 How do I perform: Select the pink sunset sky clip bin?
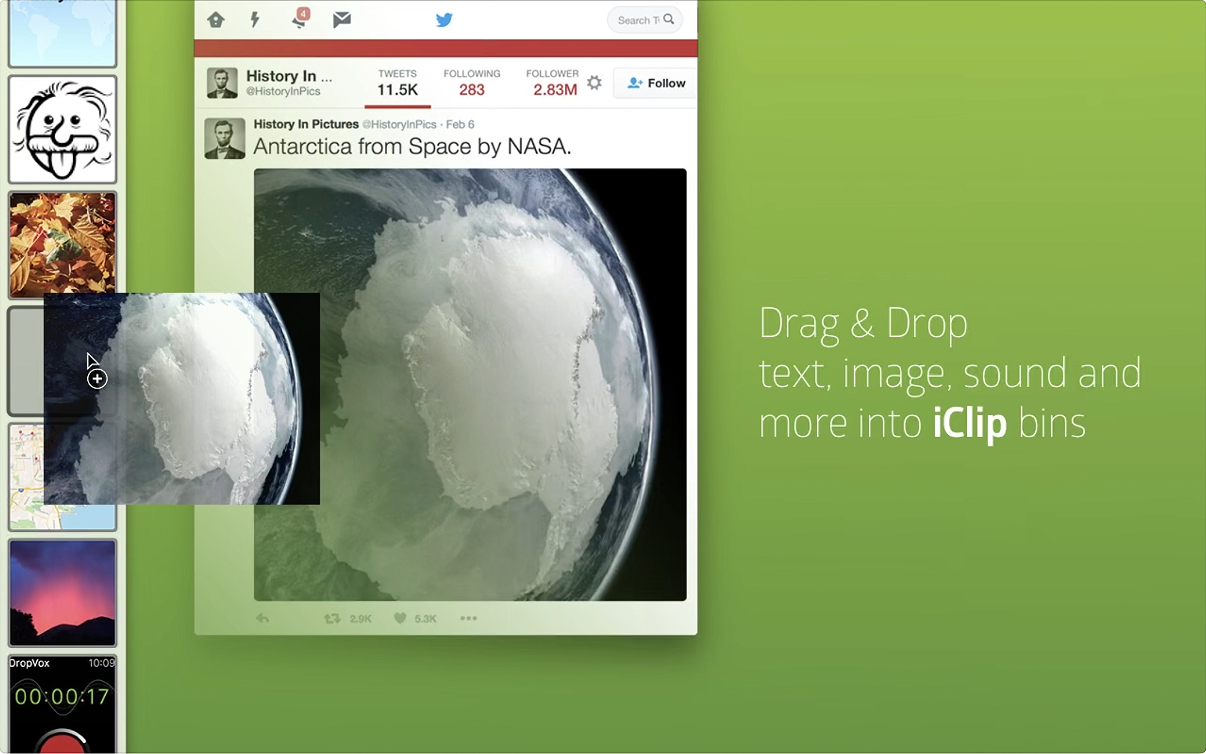(63, 592)
